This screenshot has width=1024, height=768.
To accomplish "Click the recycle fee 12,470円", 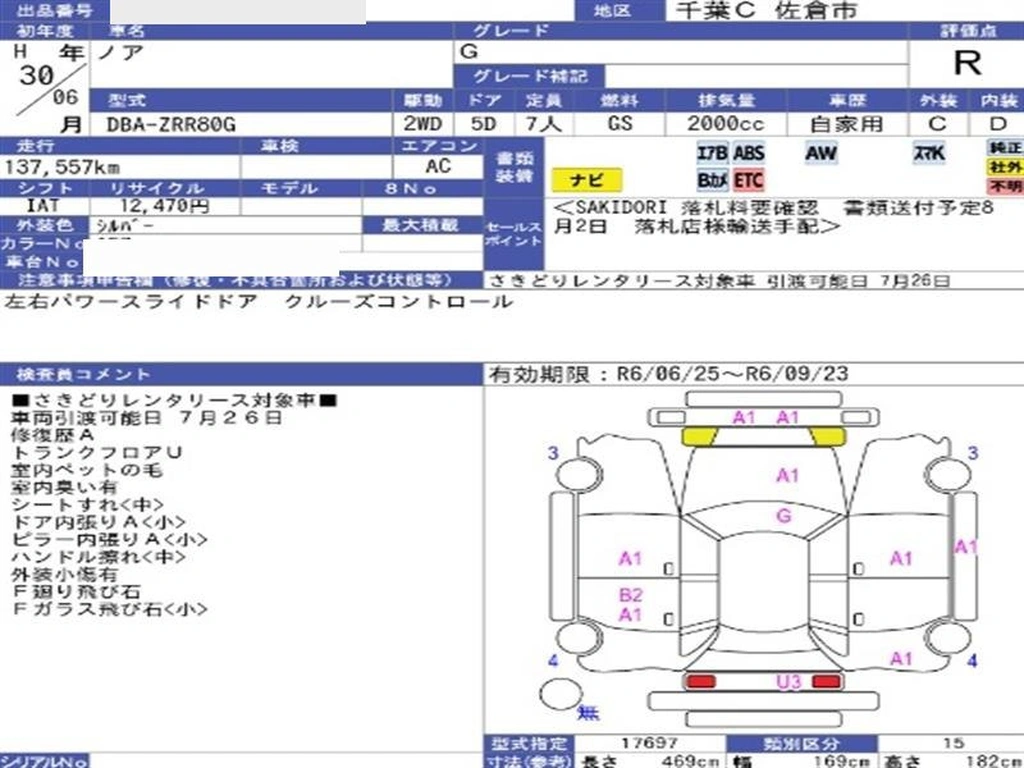I will (x=158, y=206).
